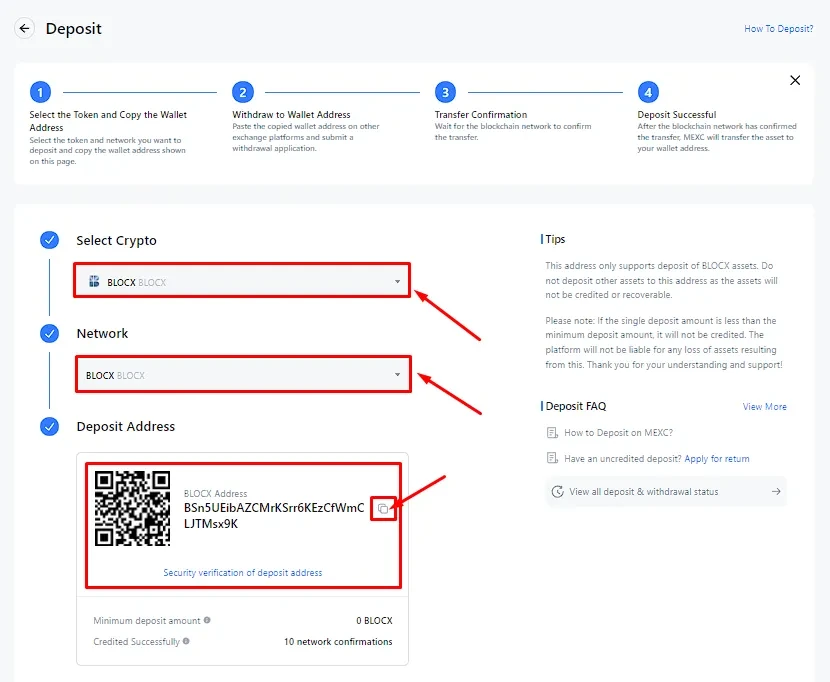
Task: Close the deposit steps guide panel
Action: pos(795,80)
